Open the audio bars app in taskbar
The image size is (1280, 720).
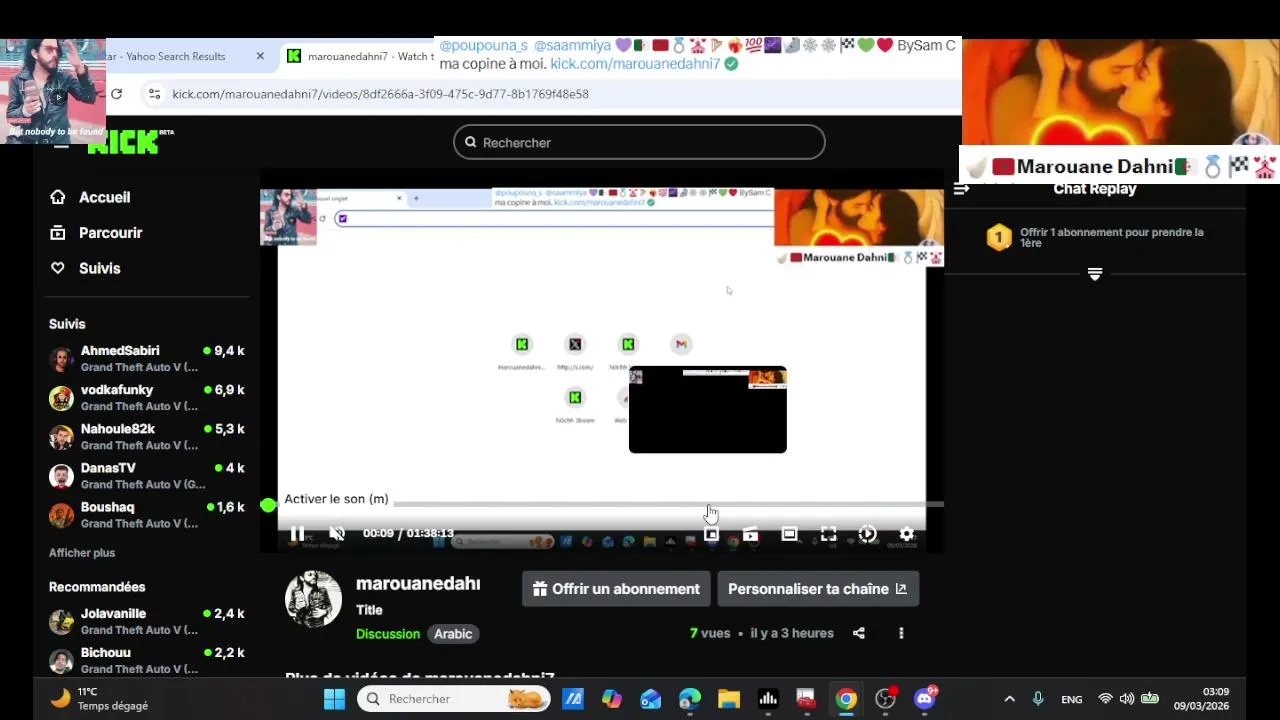(768, 699)
